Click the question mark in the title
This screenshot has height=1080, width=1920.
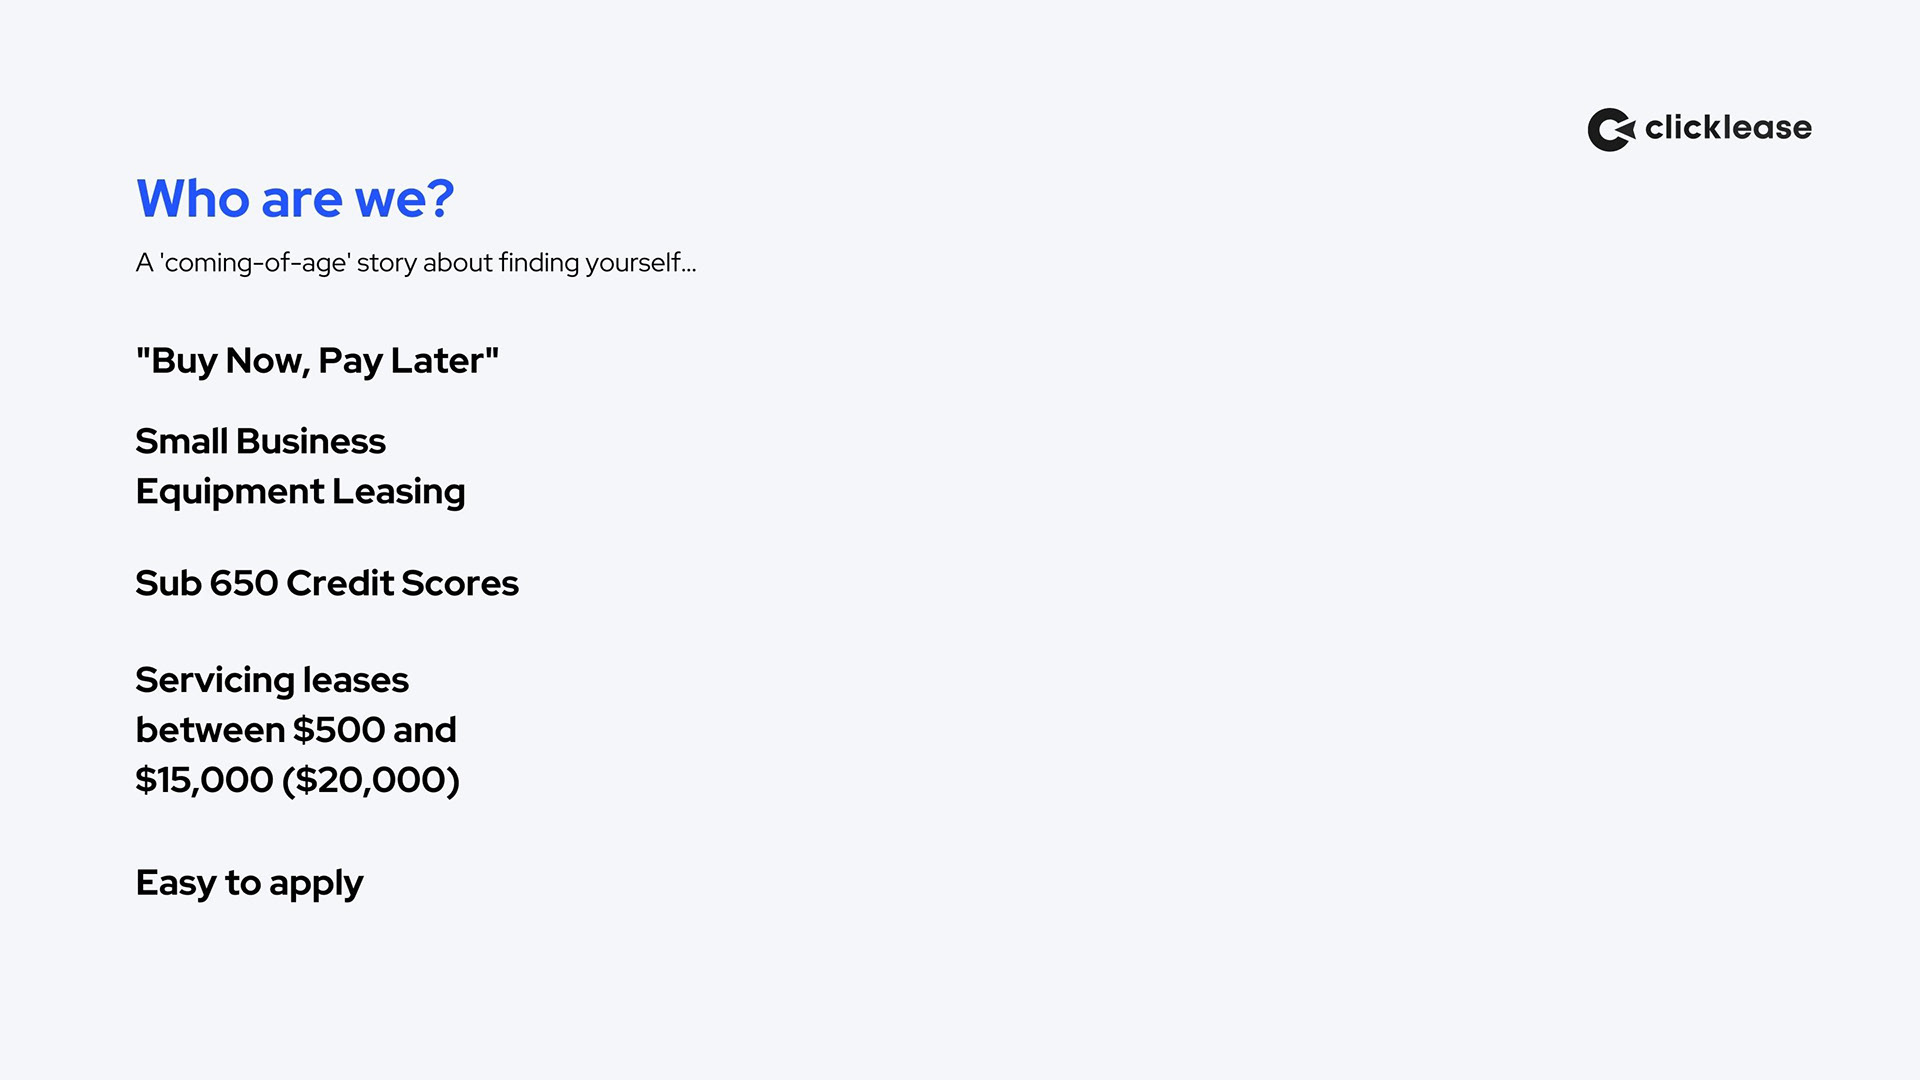click(x=438, y=198)
